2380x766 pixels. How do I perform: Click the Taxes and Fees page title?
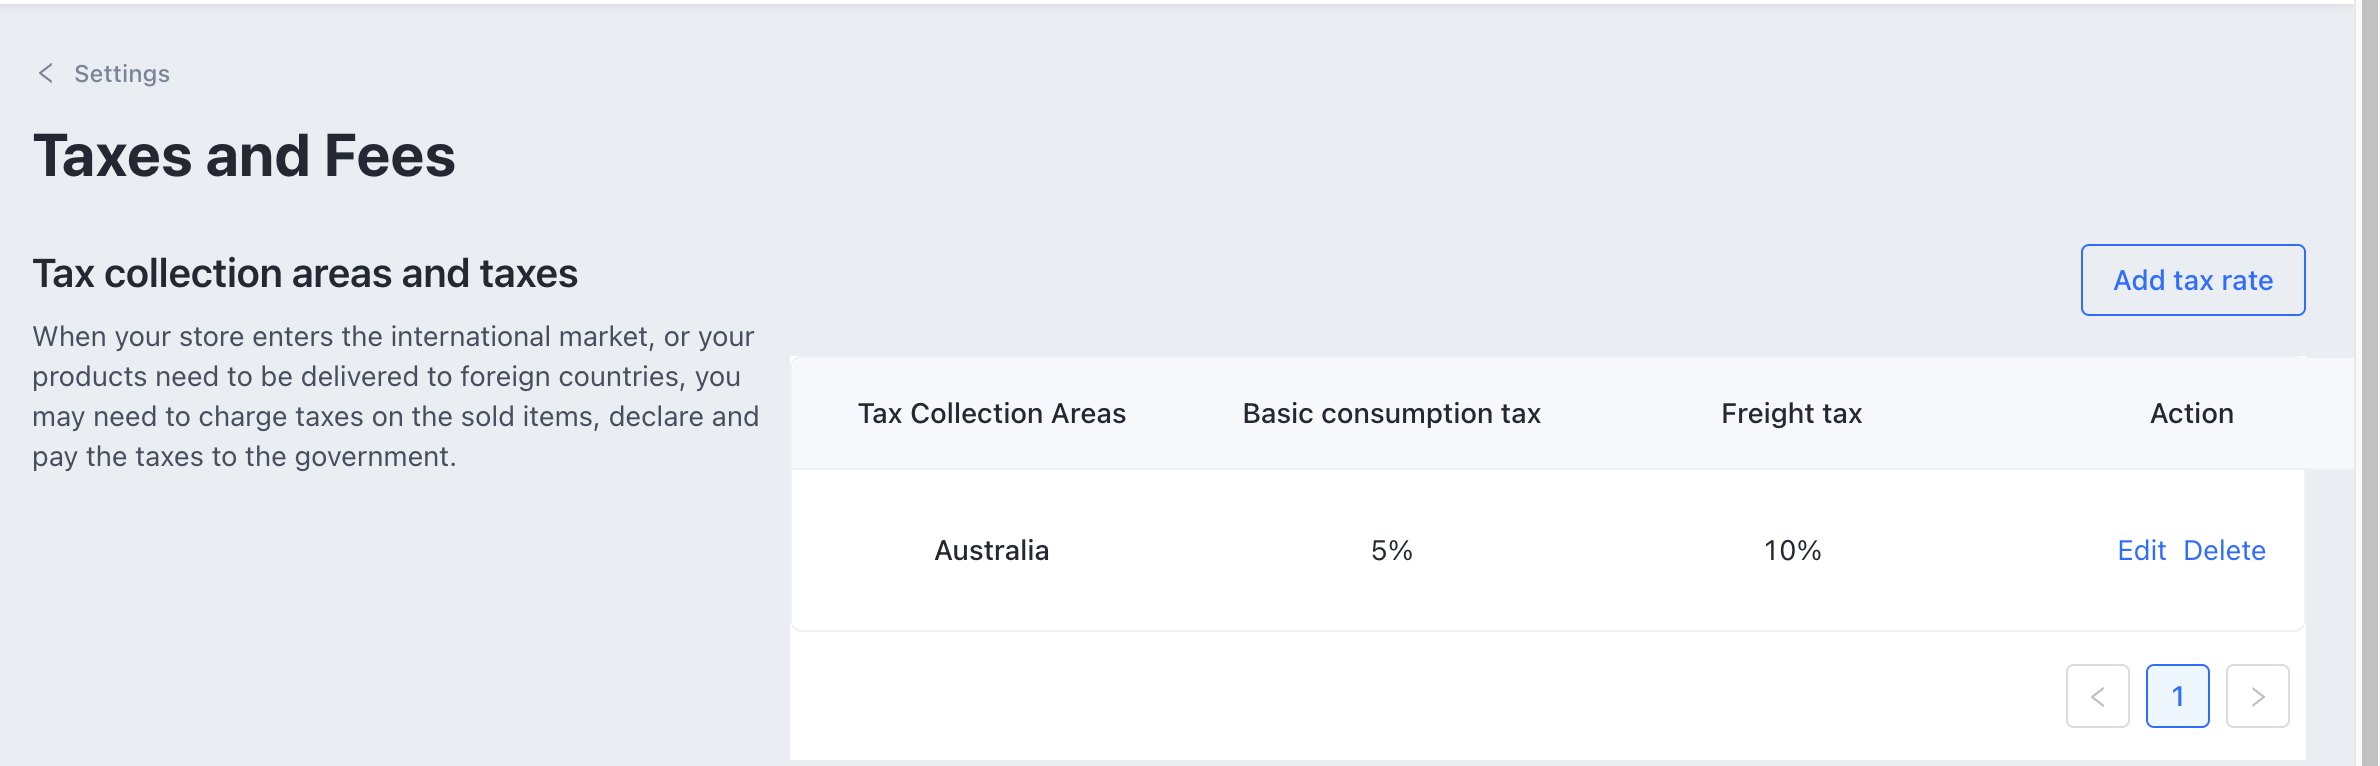pos(244,156)
